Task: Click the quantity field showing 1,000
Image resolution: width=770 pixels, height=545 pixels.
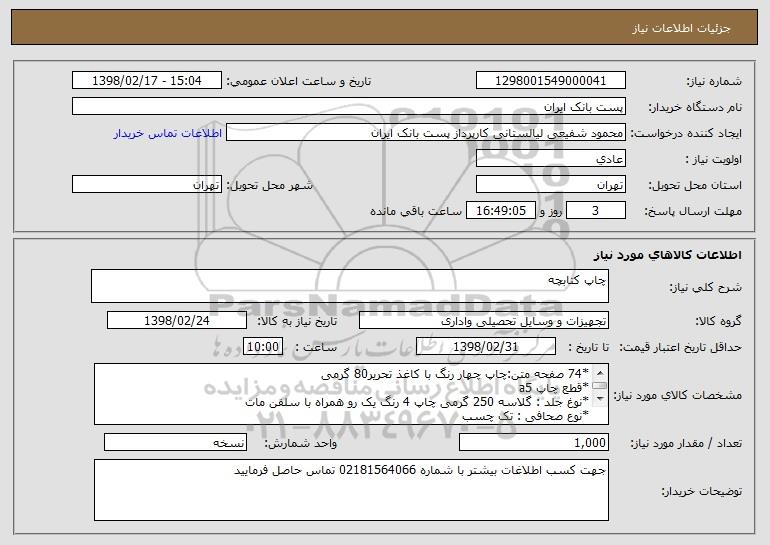Action: [x=534, y=443]
